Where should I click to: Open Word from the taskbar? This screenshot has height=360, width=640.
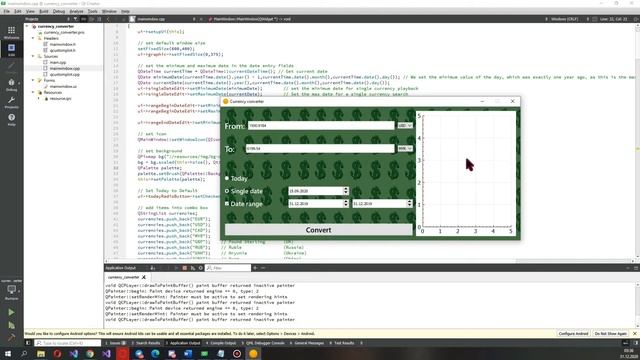click(188, 353)
